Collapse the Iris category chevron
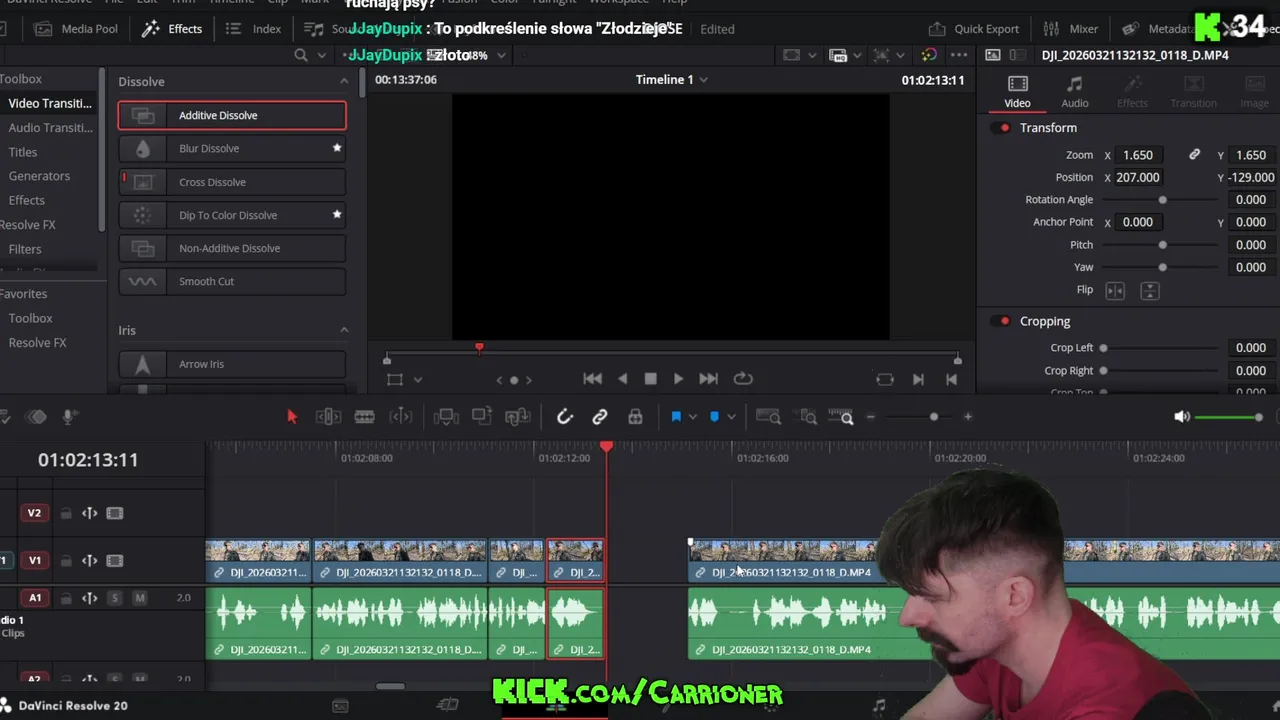This screenshot has height=720, width=1280. coord(344,330)
